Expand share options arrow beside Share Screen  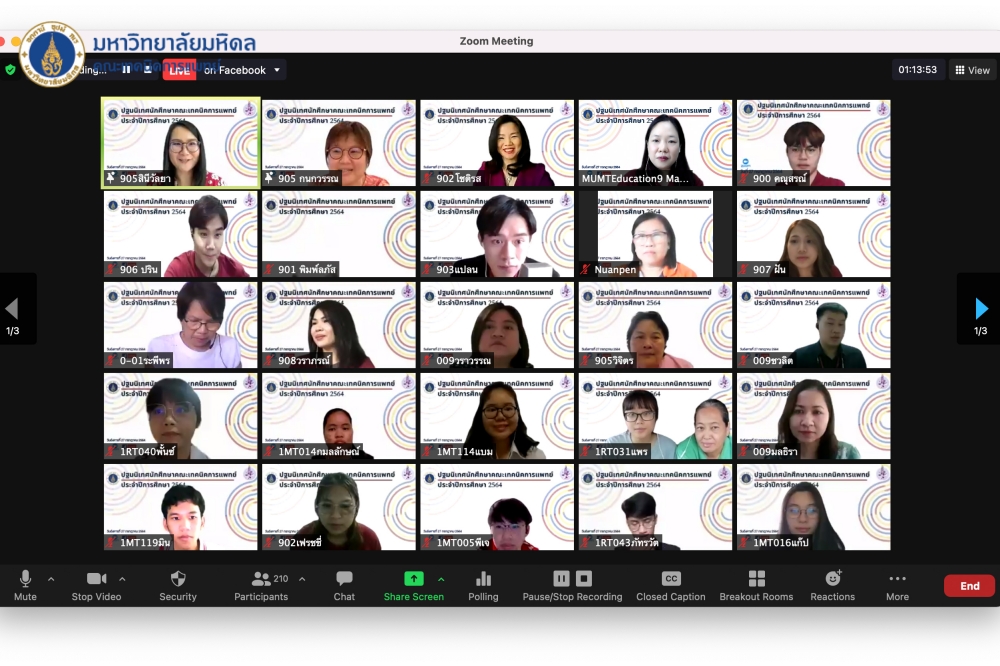[441, 579]
